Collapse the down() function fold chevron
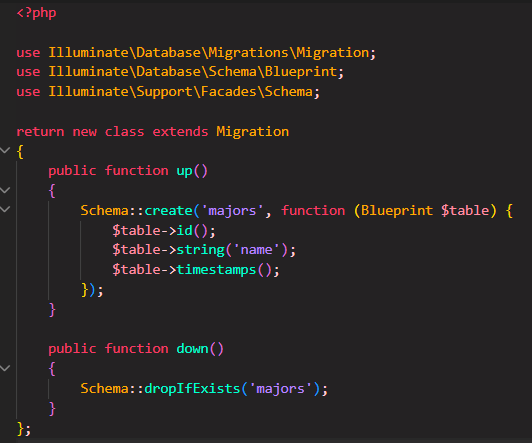532x443 pixels. [x=5, y=368]
